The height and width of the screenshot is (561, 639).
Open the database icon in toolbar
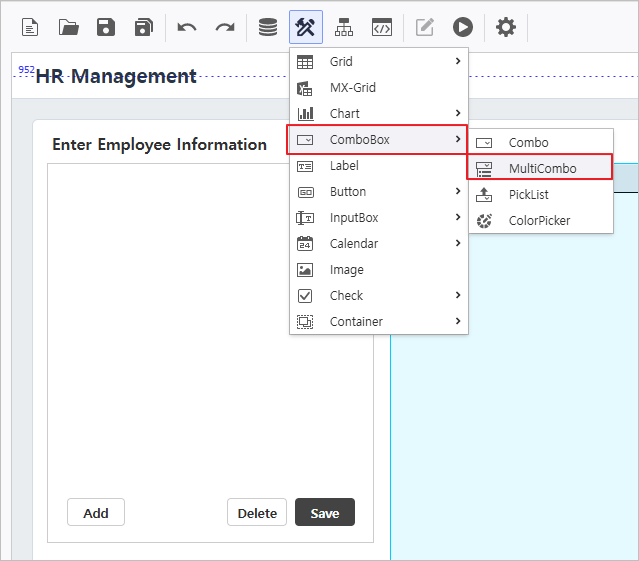[268, 27]
